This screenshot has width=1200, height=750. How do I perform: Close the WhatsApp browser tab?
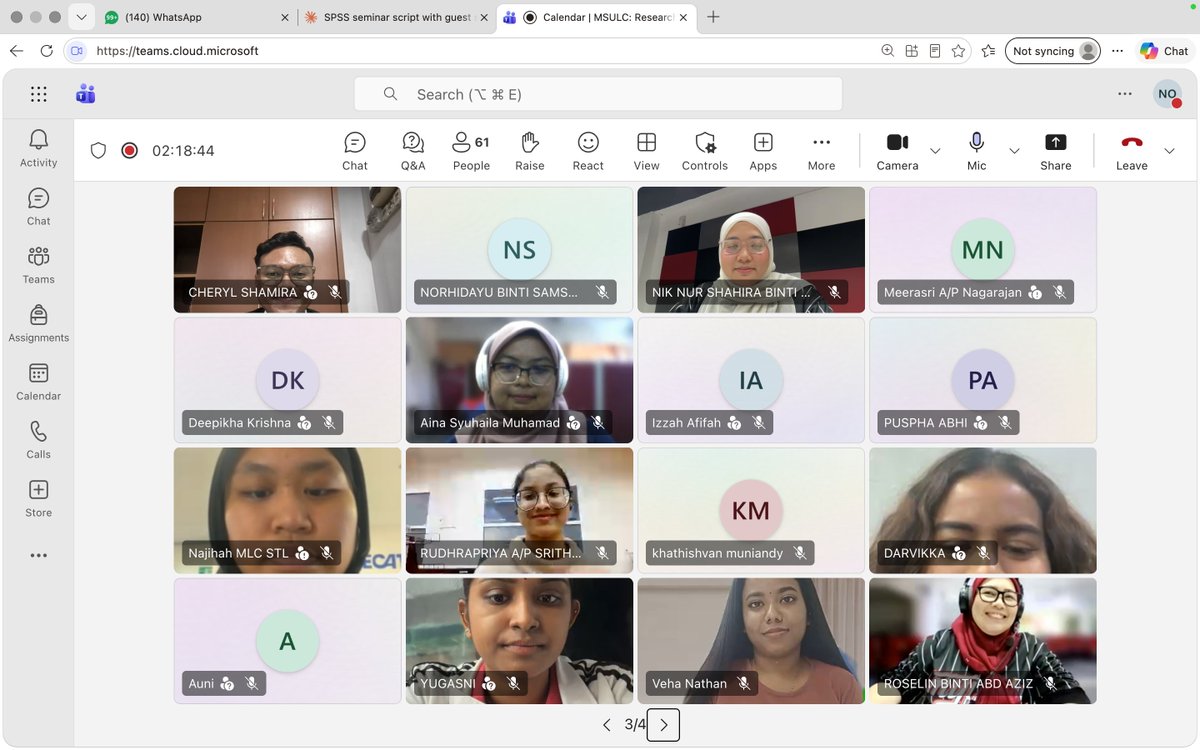(x=284, y=18)
